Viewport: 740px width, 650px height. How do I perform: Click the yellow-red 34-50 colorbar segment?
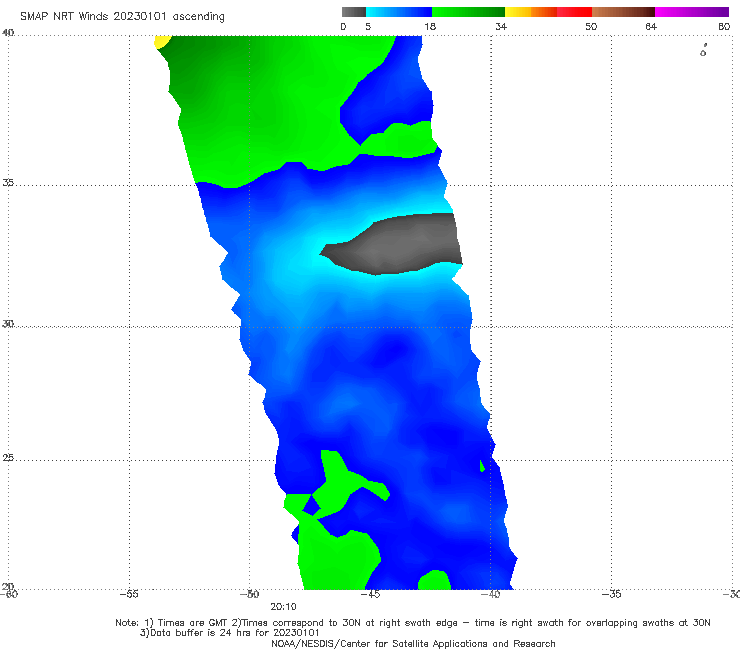(548, 12)
